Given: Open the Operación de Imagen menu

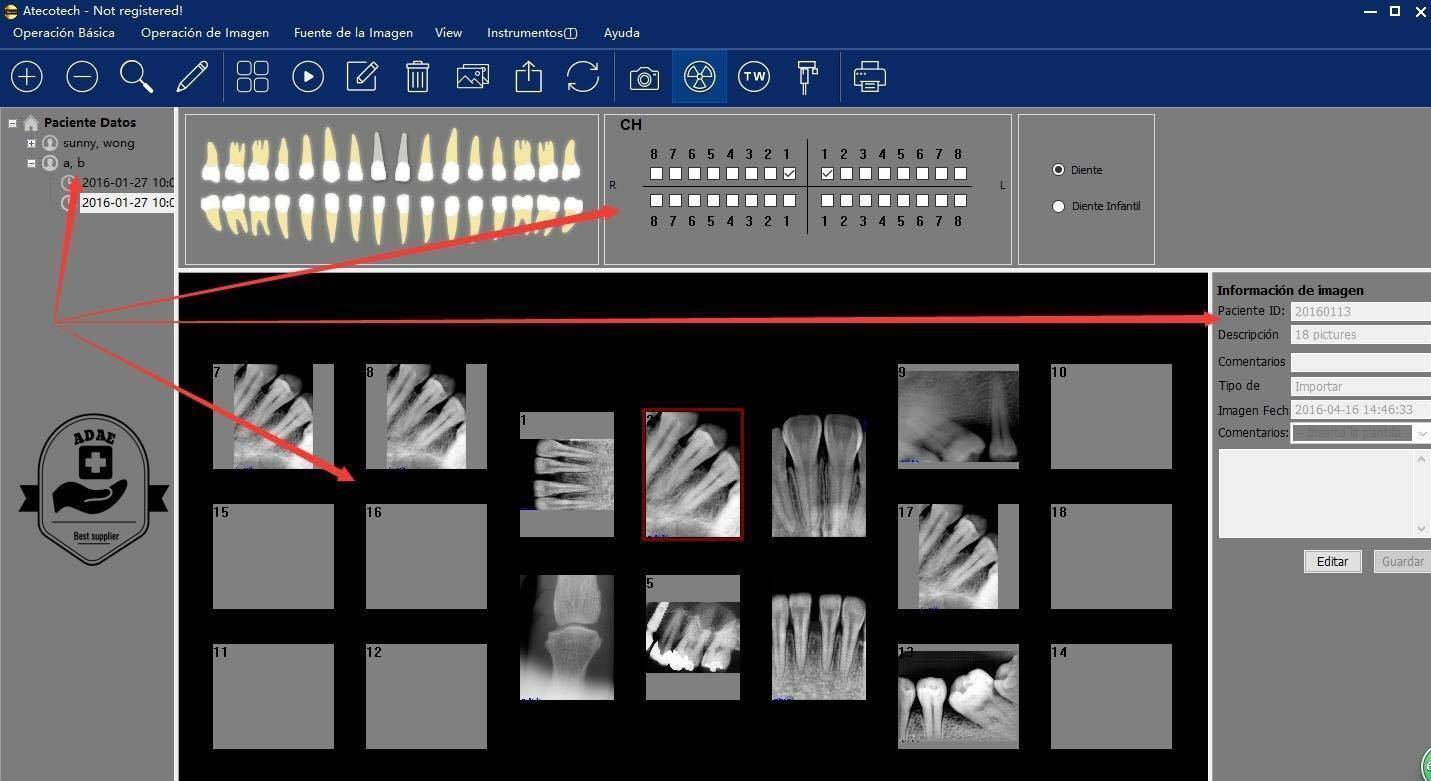Looking at the screenshot, I should (205, 33).
